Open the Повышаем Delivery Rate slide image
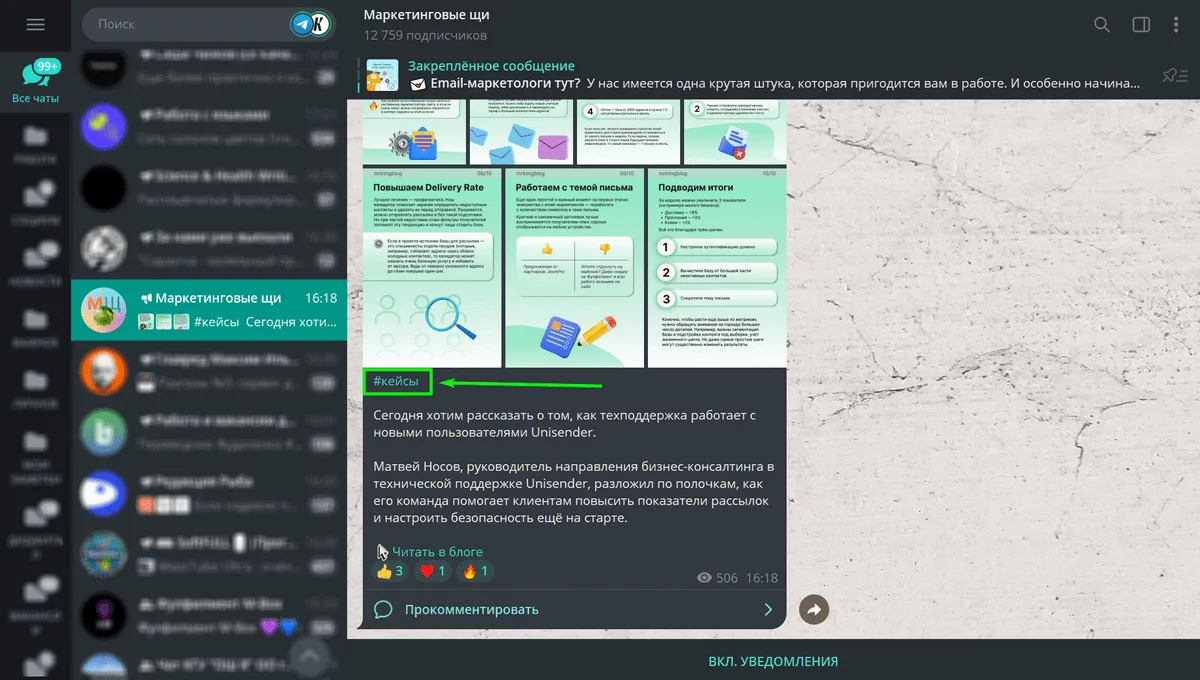1200x680 pixels. click(433, 267)
